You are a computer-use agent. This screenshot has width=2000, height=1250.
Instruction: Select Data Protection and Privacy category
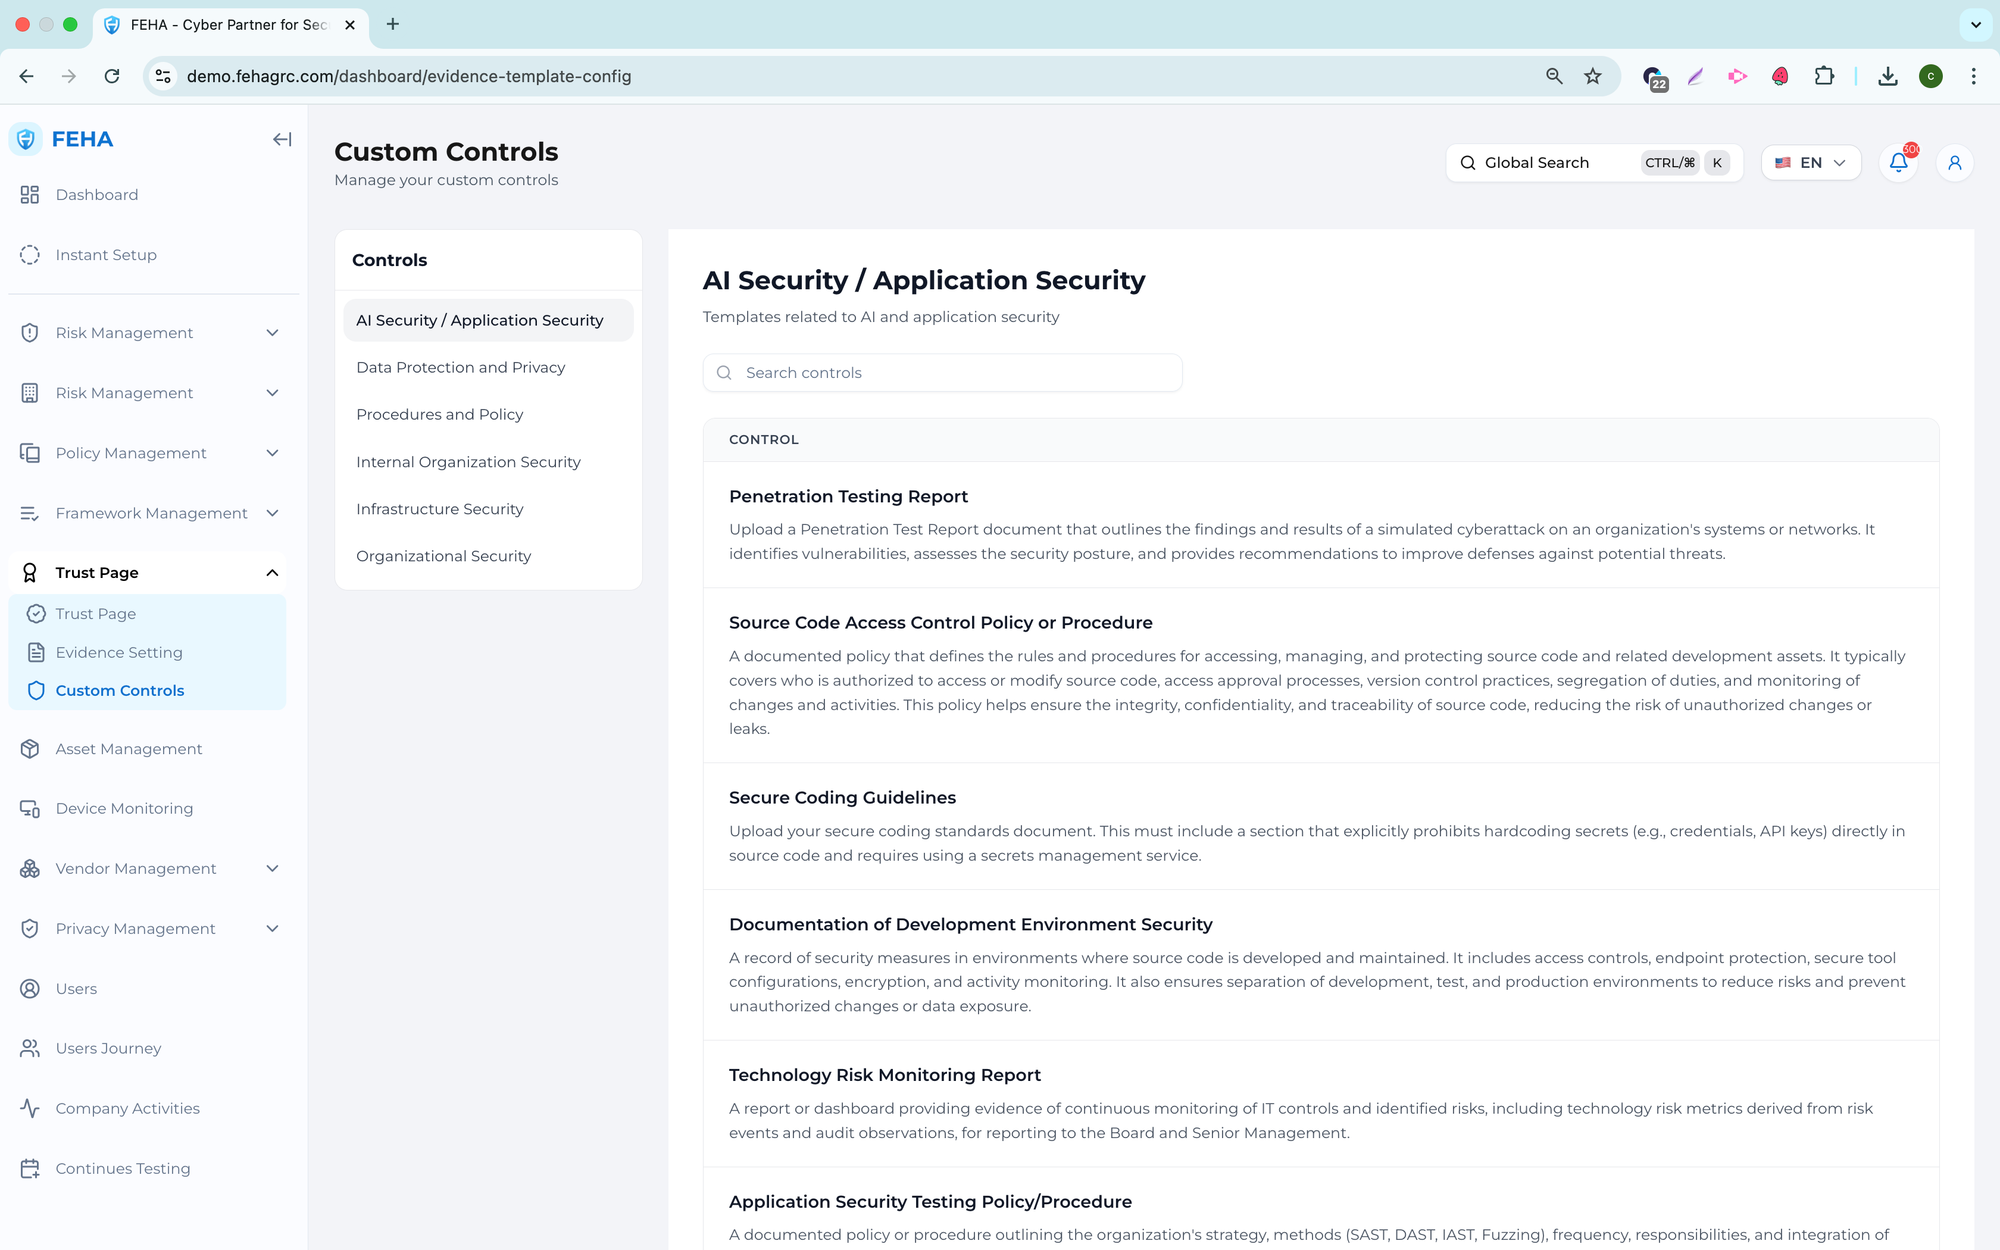[460, 368]
